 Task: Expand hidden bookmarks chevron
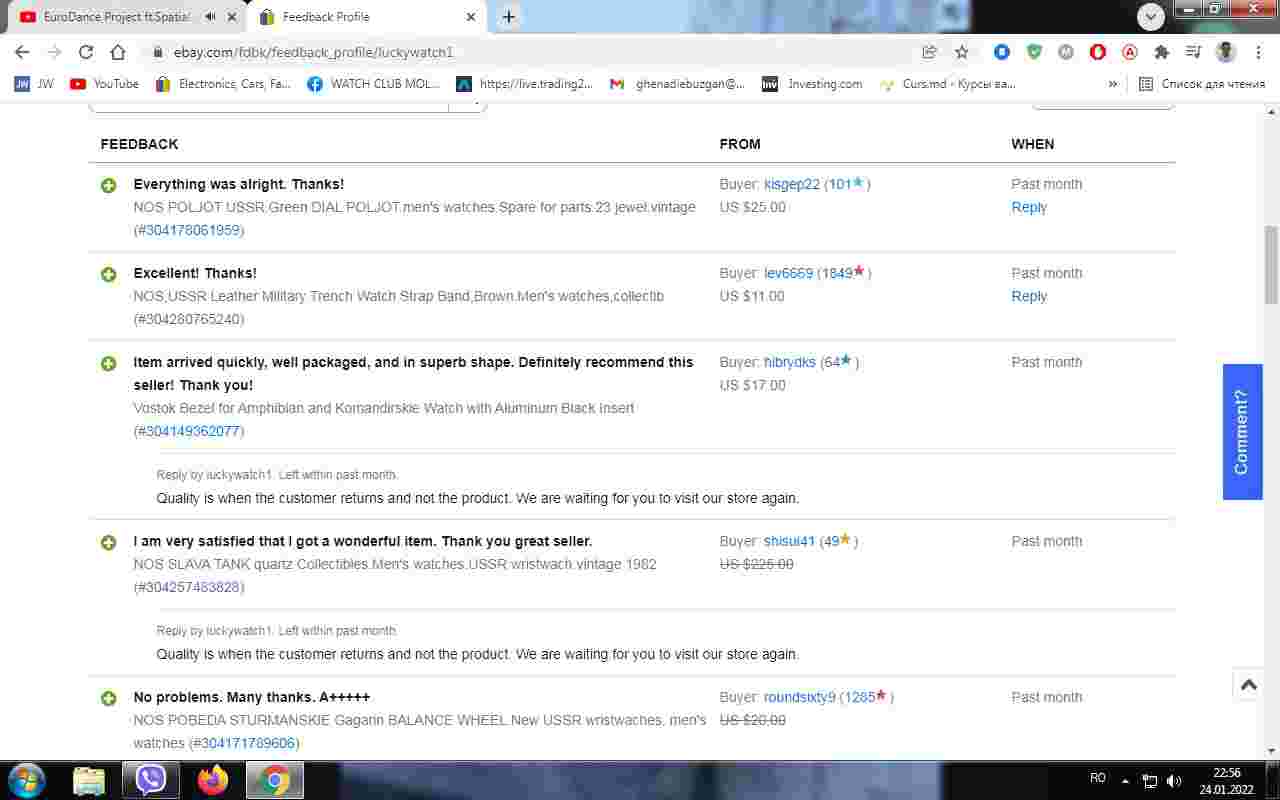coord(1112,84)
